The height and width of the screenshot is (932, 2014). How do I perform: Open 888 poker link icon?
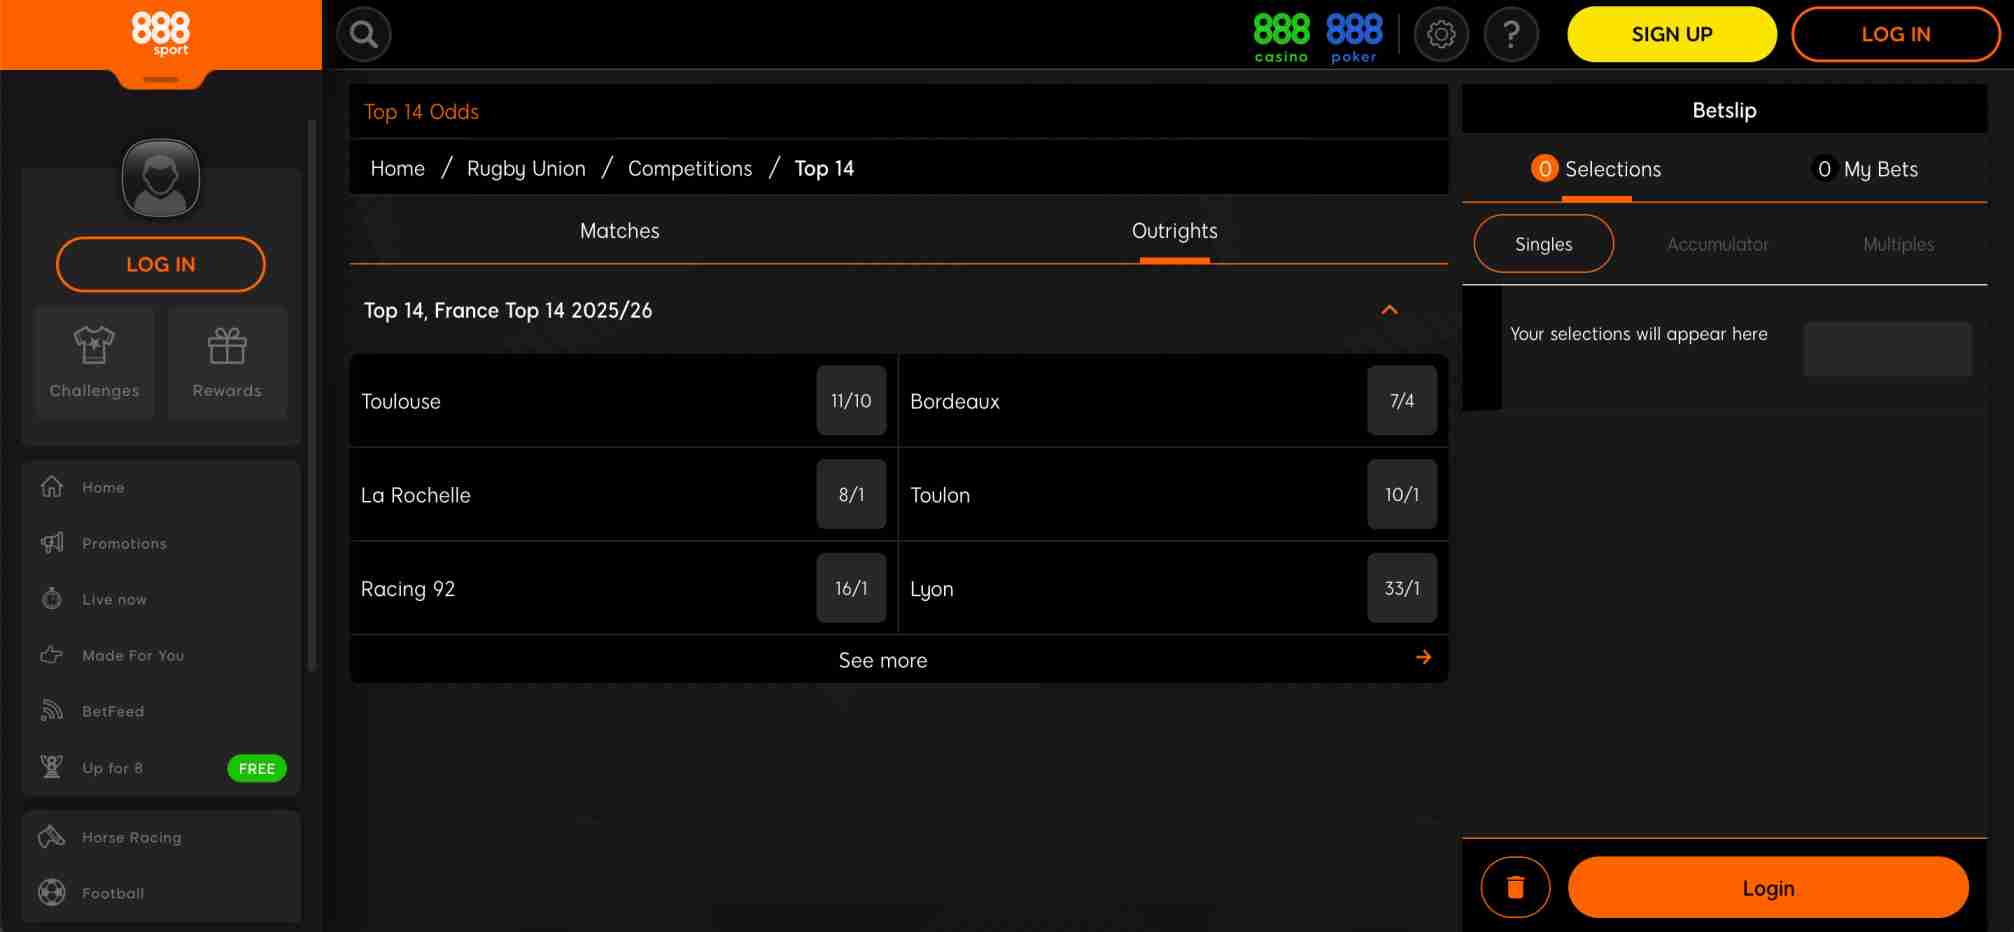point(1354,37)
